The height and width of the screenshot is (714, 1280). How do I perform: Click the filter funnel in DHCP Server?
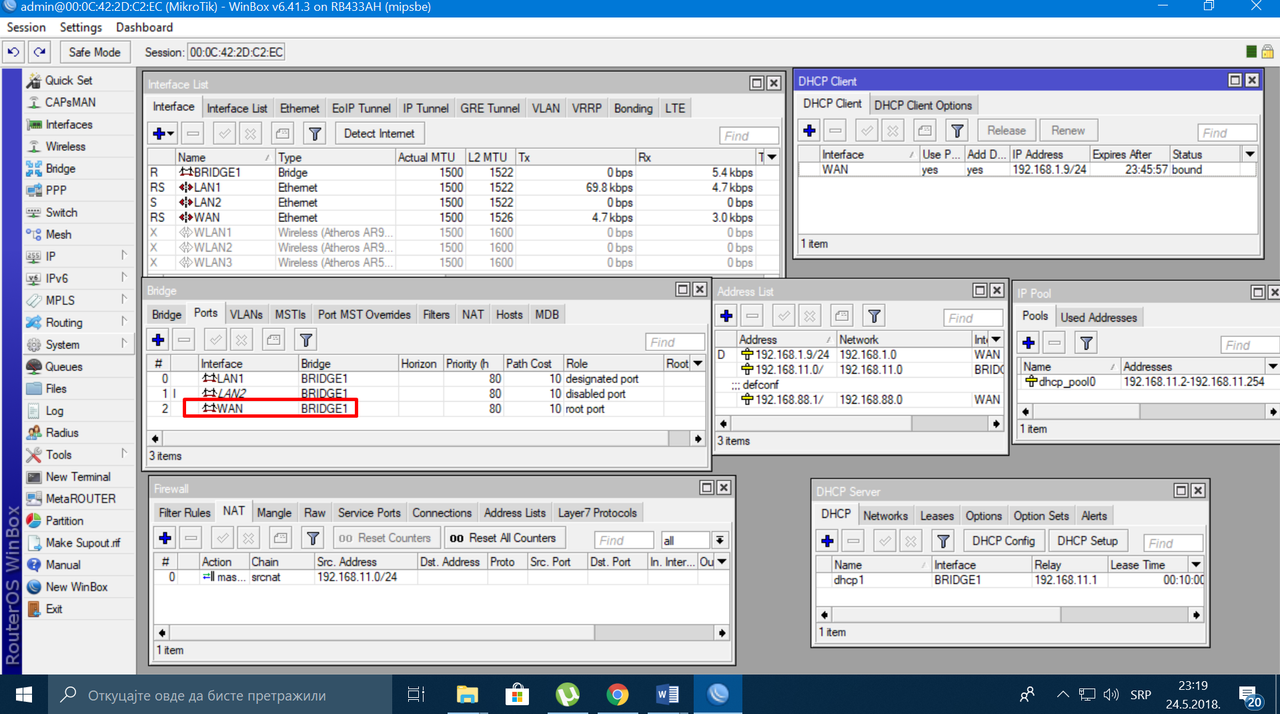[943, 541]
